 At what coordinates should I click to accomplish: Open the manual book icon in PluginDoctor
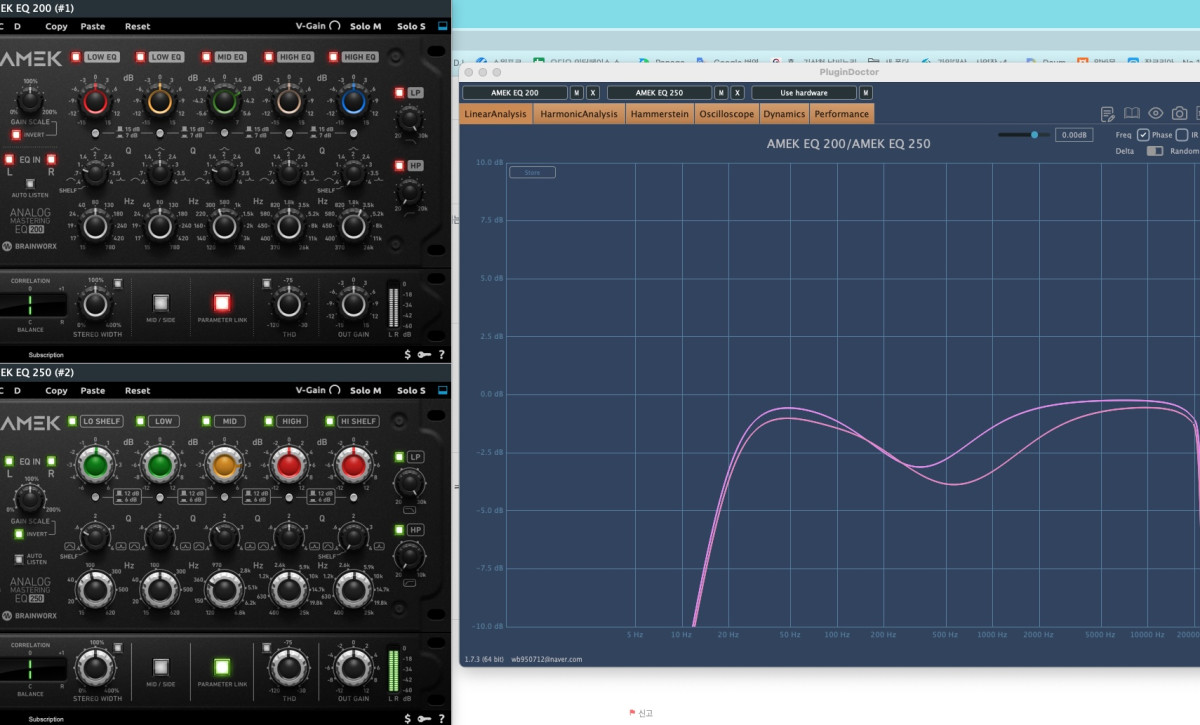1132,114
